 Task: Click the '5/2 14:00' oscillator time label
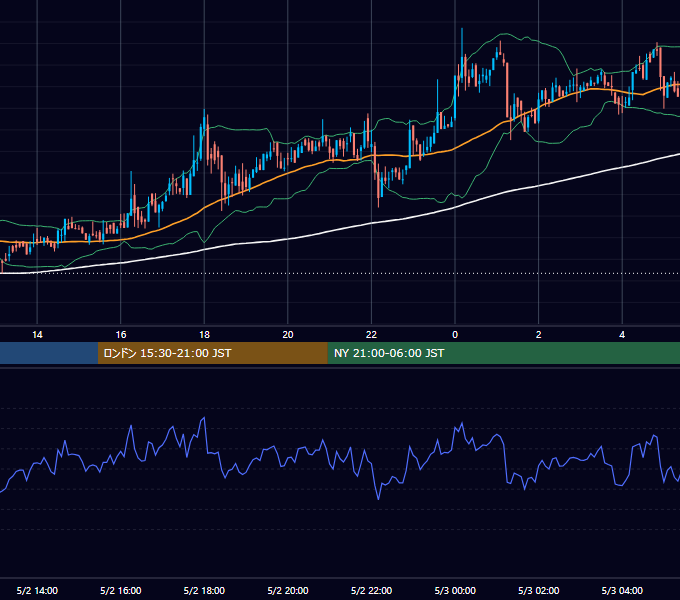click(37, 590)
